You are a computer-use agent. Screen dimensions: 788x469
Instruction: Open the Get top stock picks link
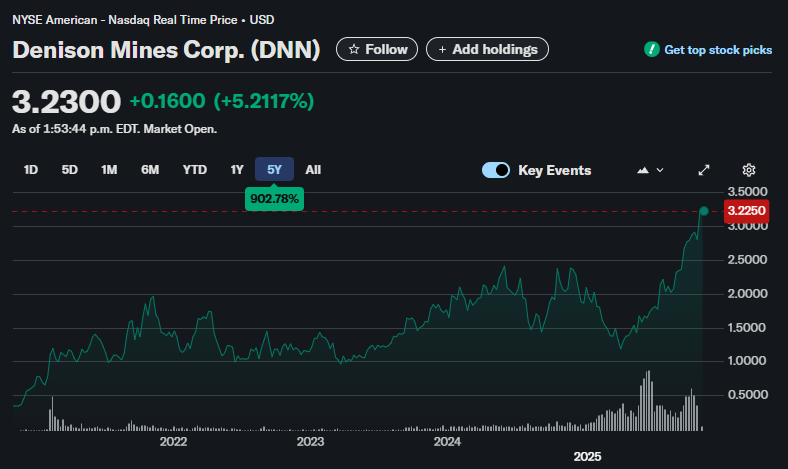click(x=718, y=50)
